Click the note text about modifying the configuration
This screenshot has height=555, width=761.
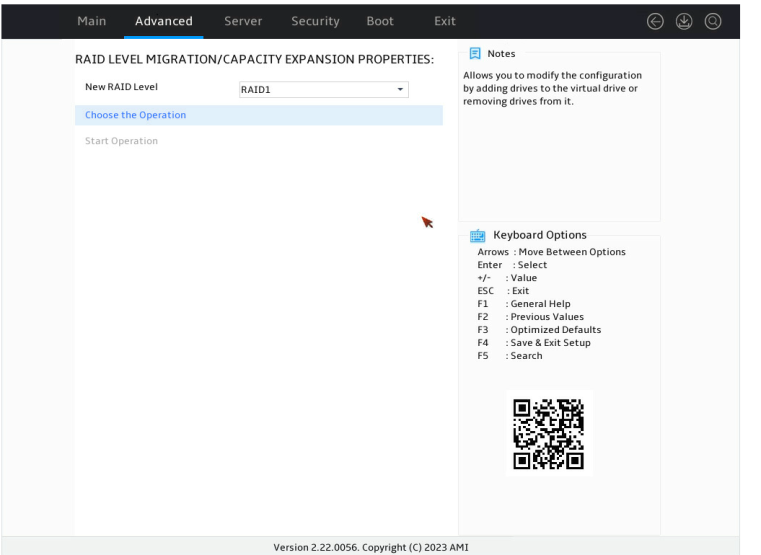pyautogui.click(x=552, y=88)
